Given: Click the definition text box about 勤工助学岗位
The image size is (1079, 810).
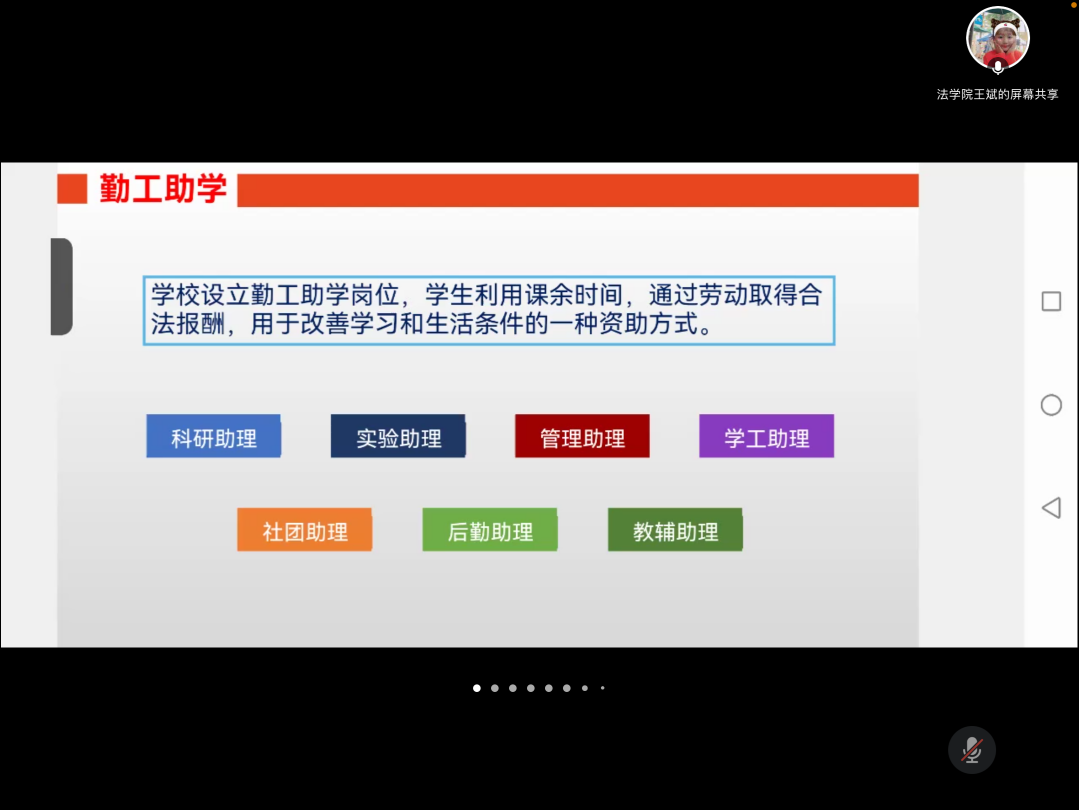Looking at the screenshot, I should pyautogui.click(x=489, y=310).
